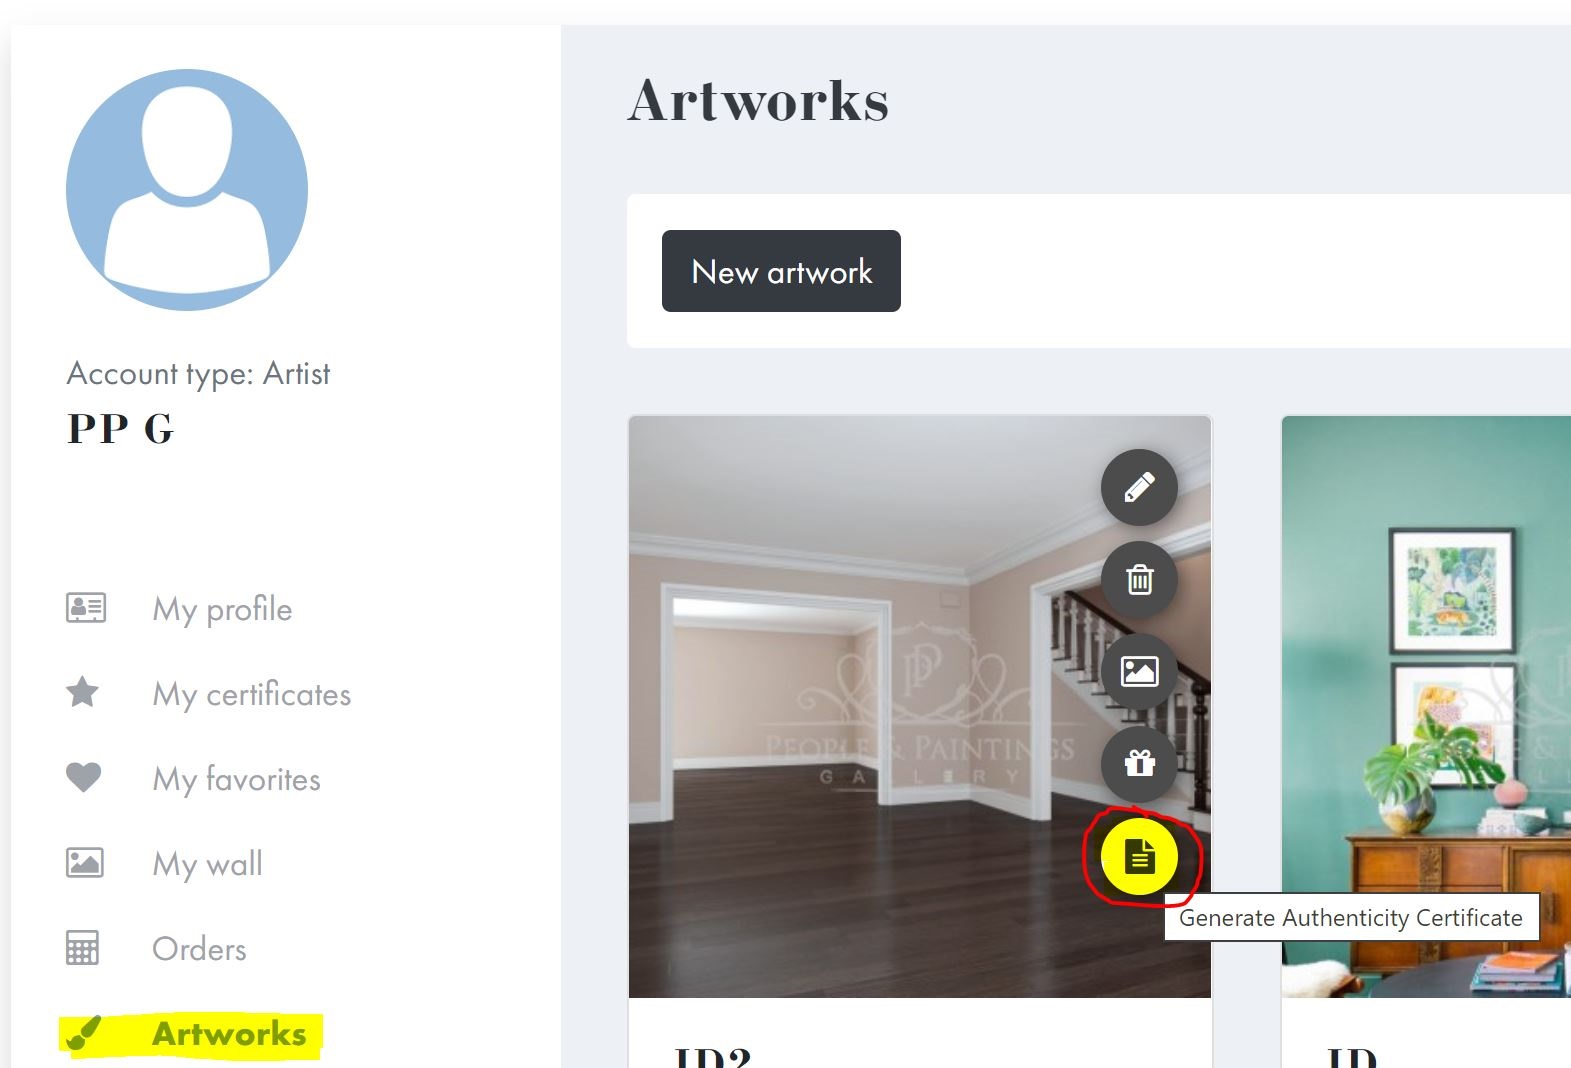Click the gift icon on artwork card
This screenshot has height=1068, width=1571.
1139,763
